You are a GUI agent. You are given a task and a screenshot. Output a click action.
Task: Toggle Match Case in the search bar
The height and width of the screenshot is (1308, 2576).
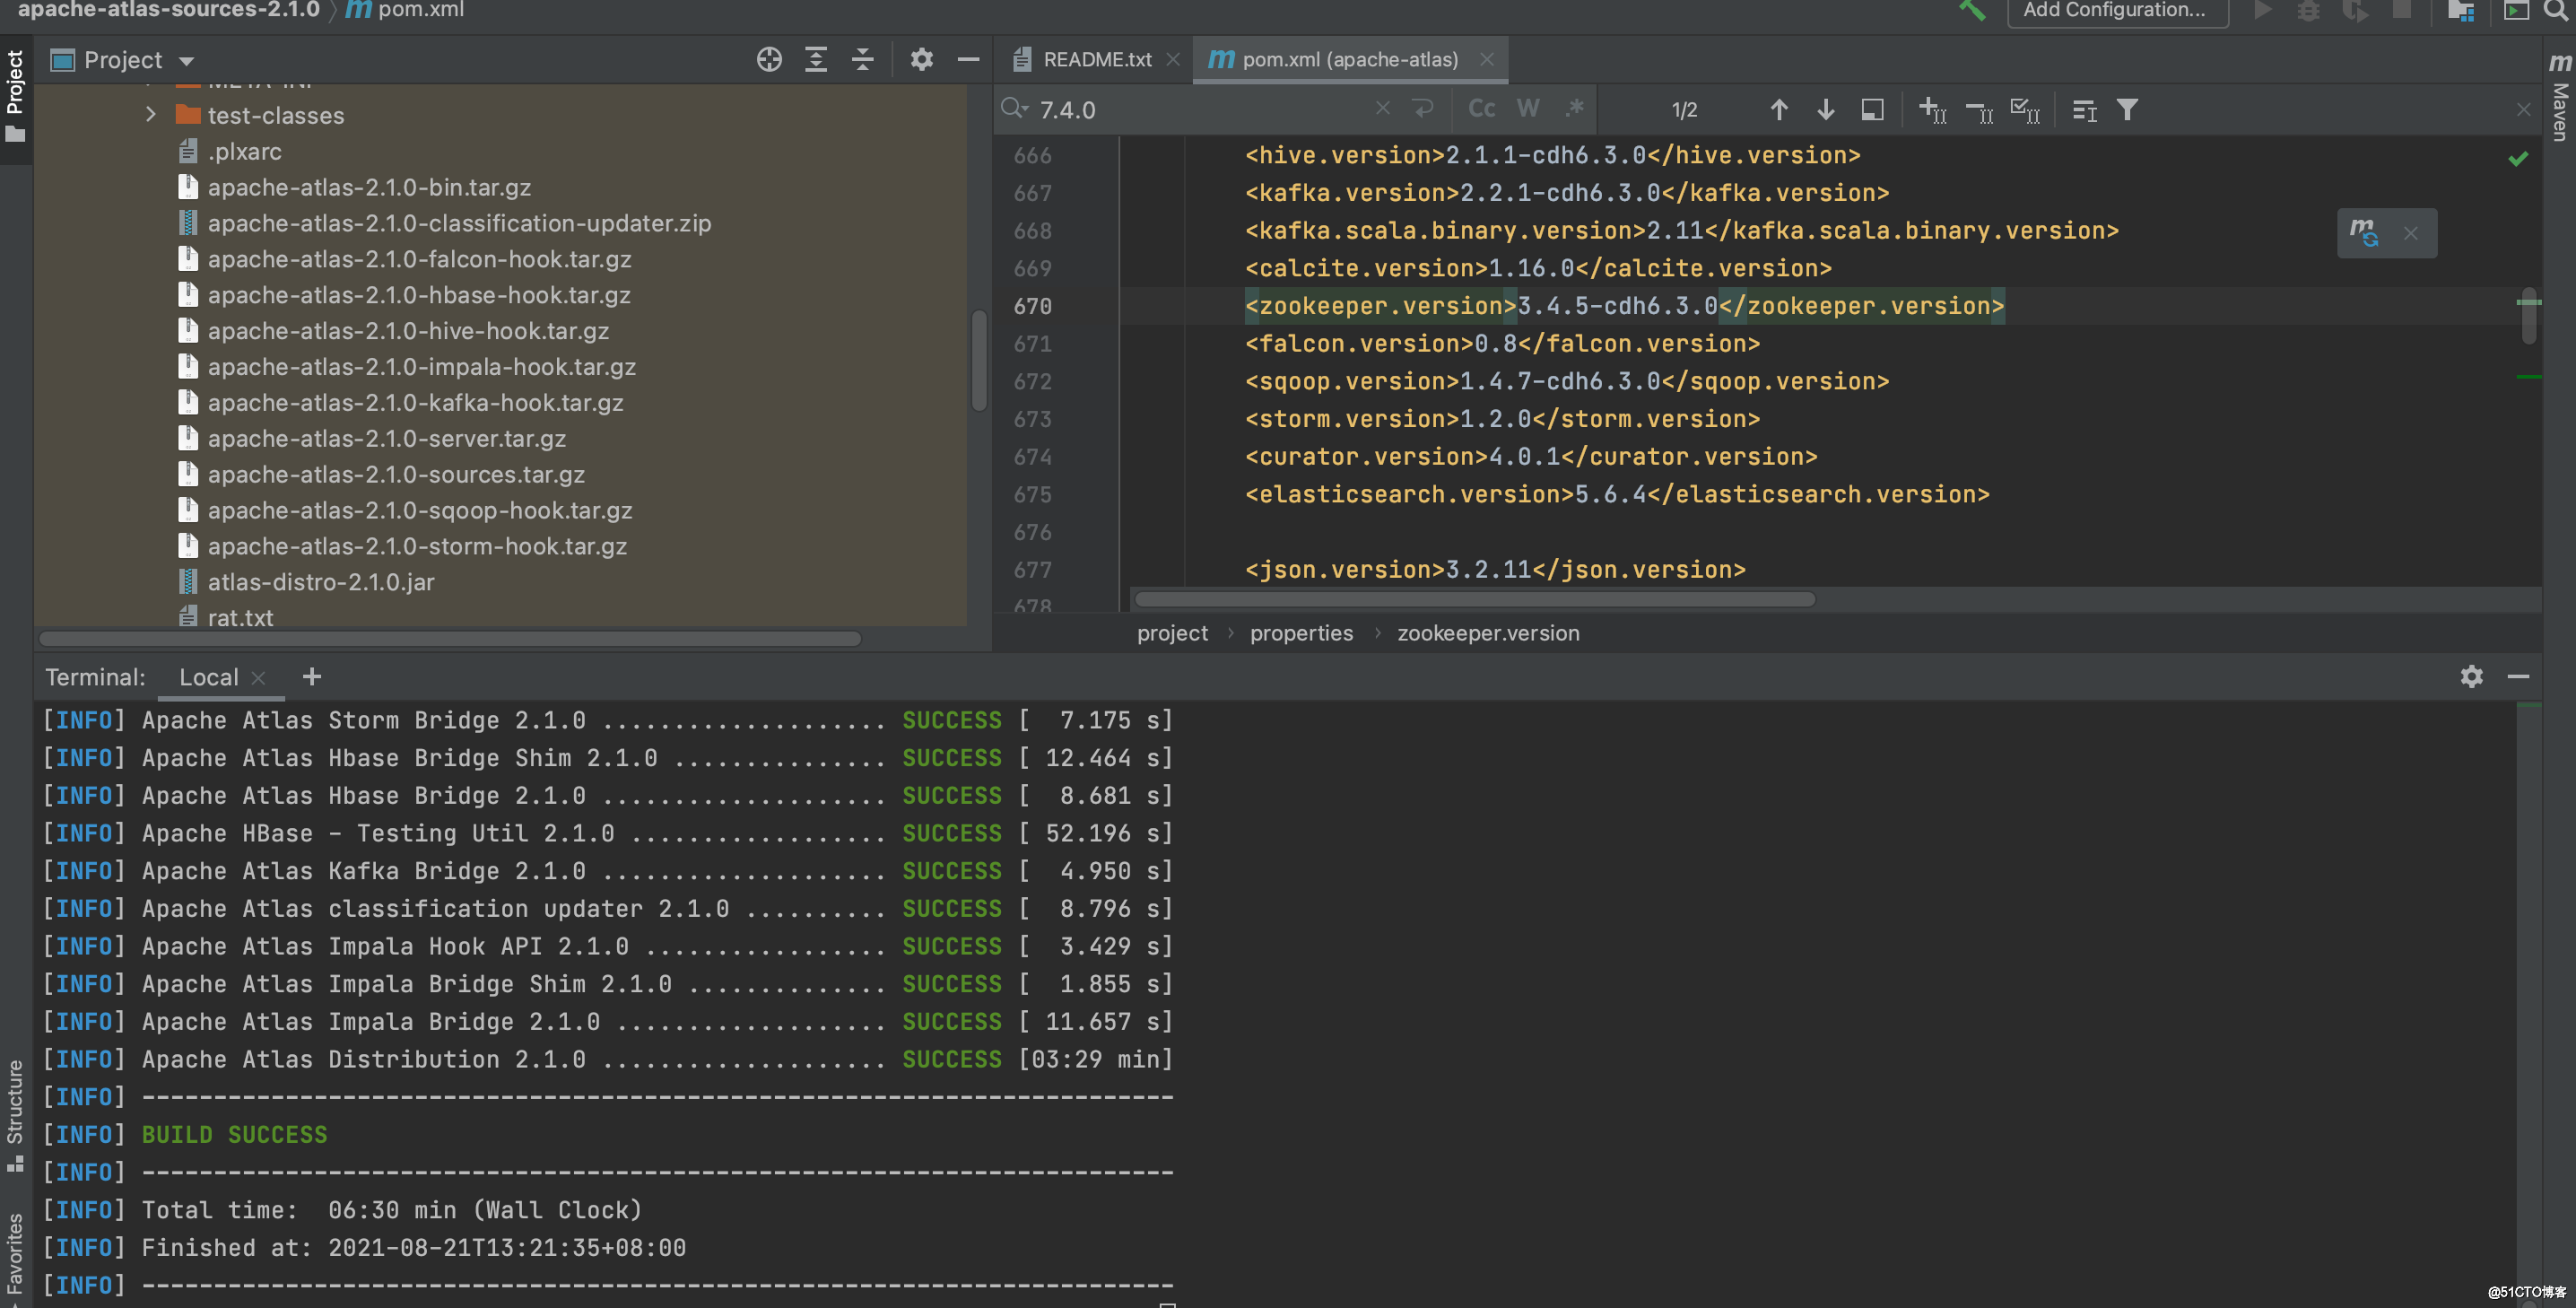[1481, 108]
